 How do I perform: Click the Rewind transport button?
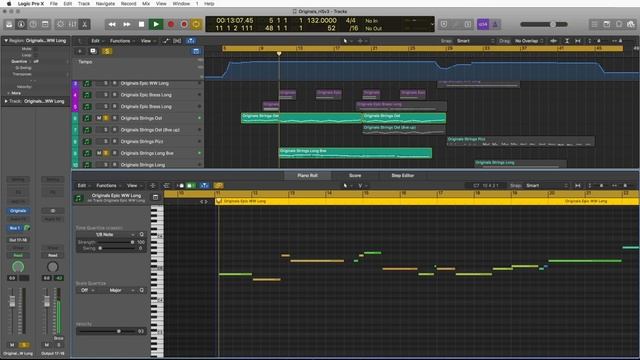[x=112, y=24]
